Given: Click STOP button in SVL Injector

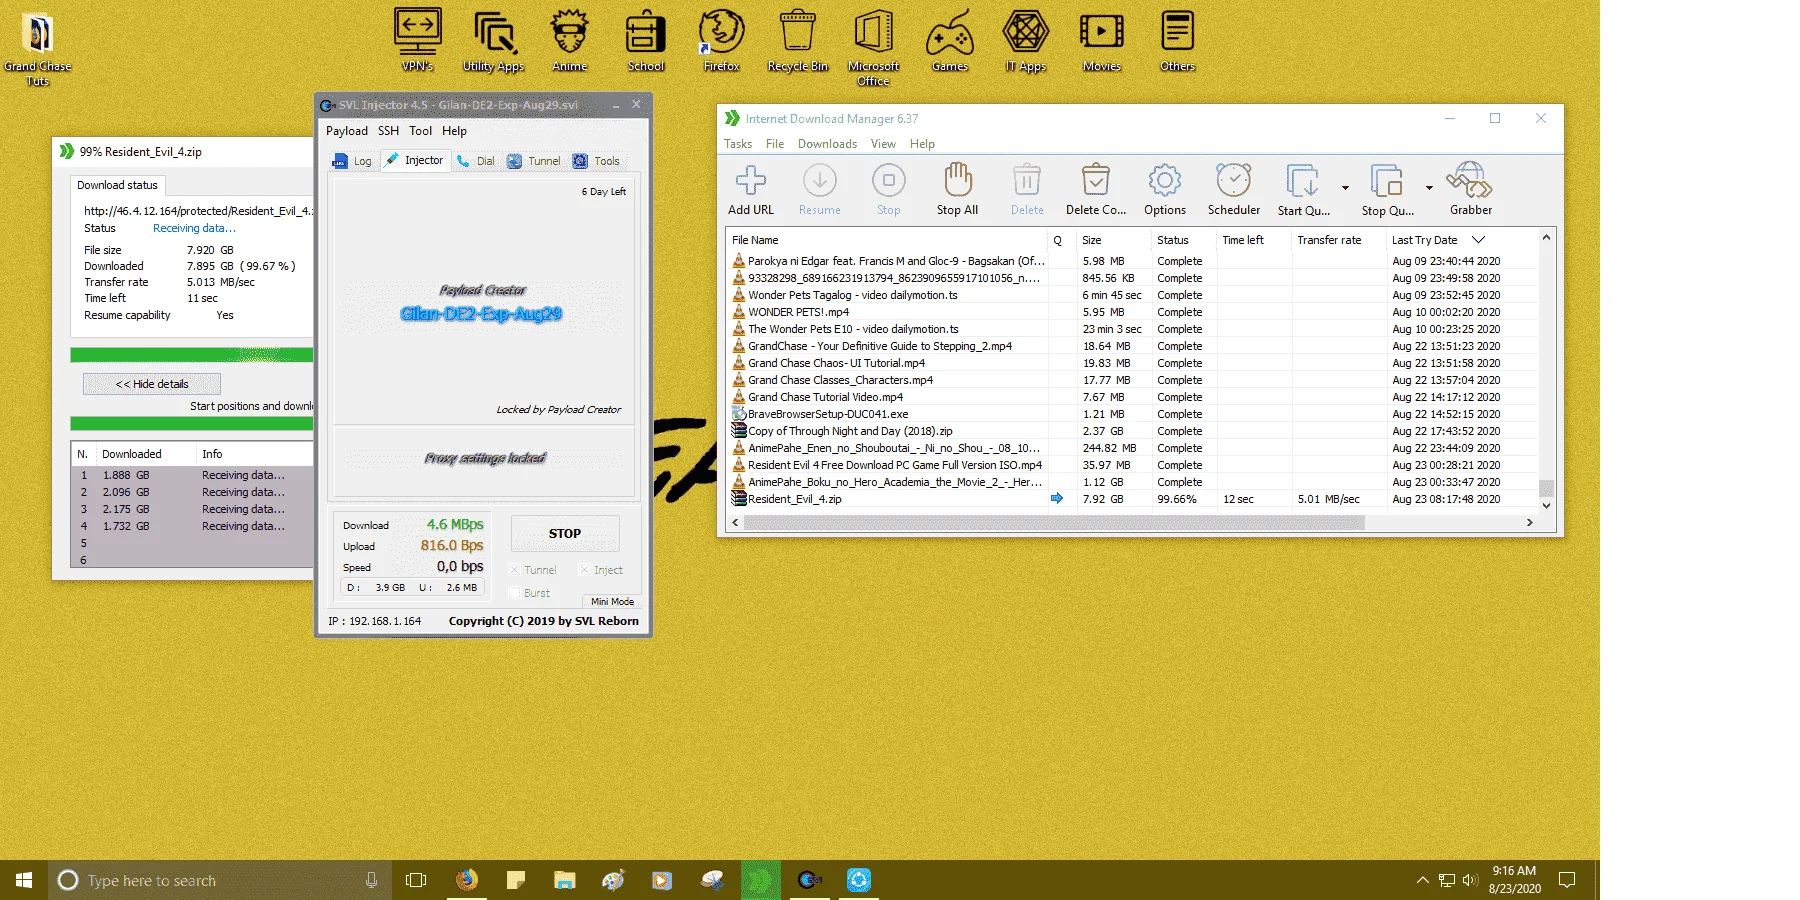Looking at the screenshot, I should 565,534.
